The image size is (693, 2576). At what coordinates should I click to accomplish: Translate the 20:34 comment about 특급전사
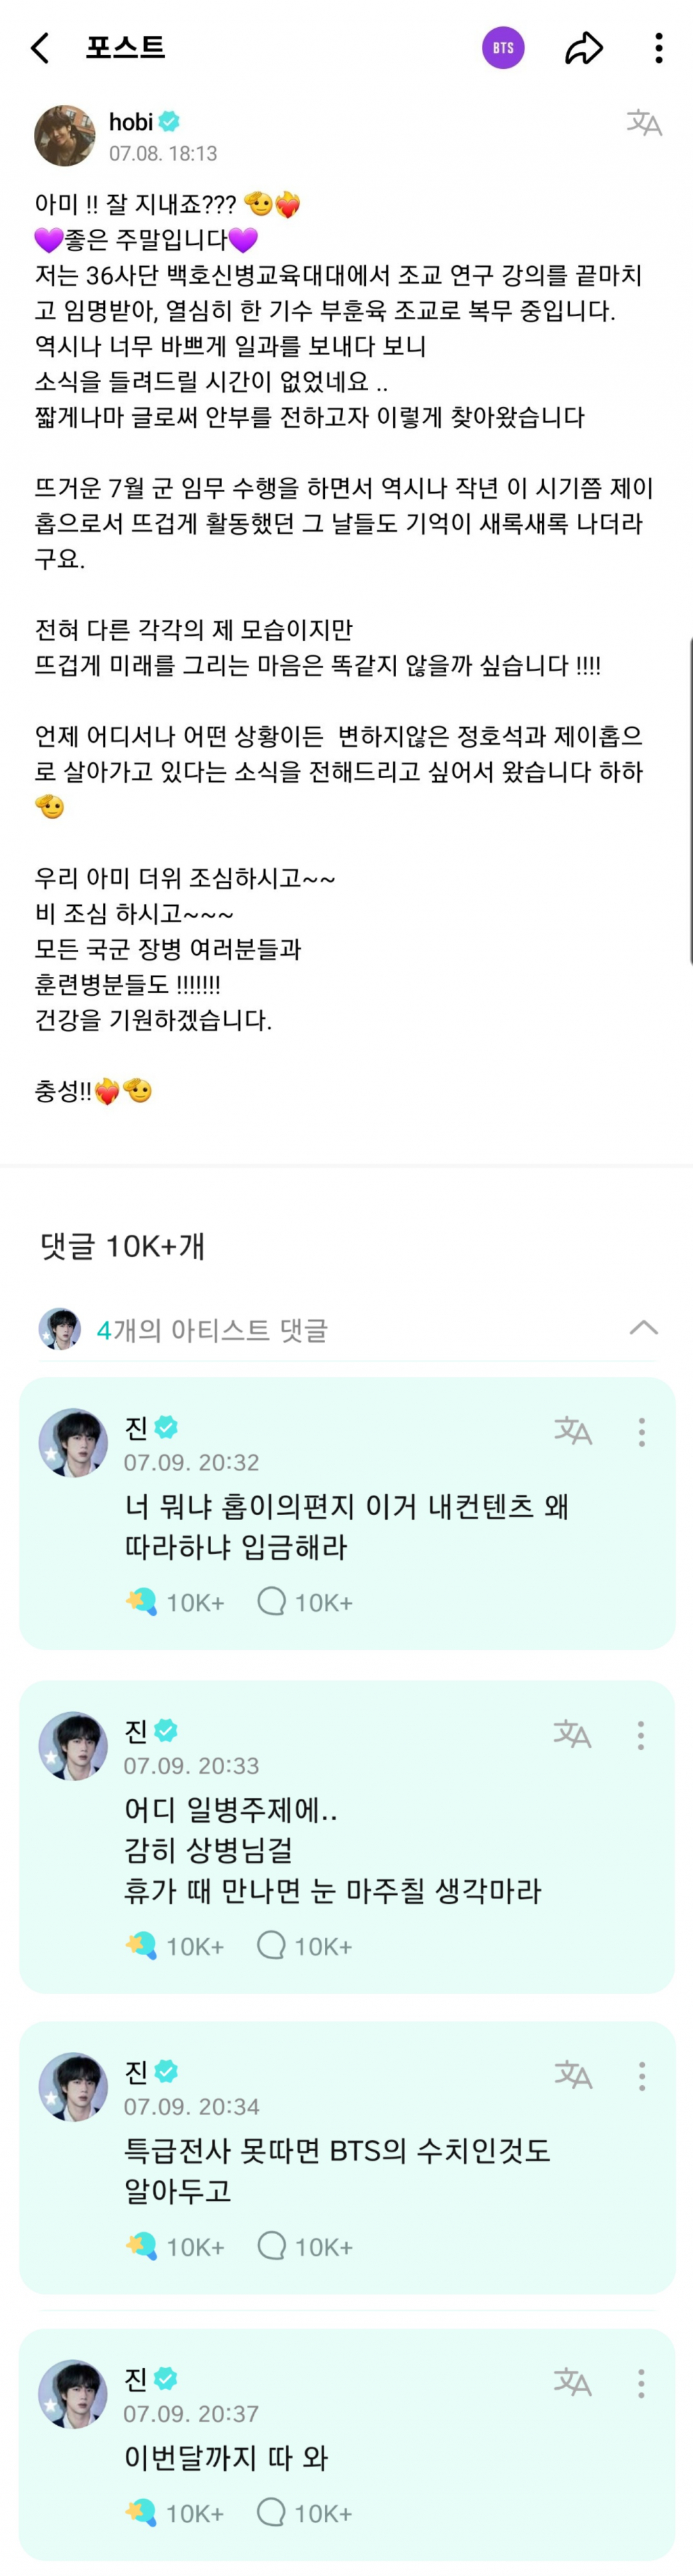coord(573,2075)
